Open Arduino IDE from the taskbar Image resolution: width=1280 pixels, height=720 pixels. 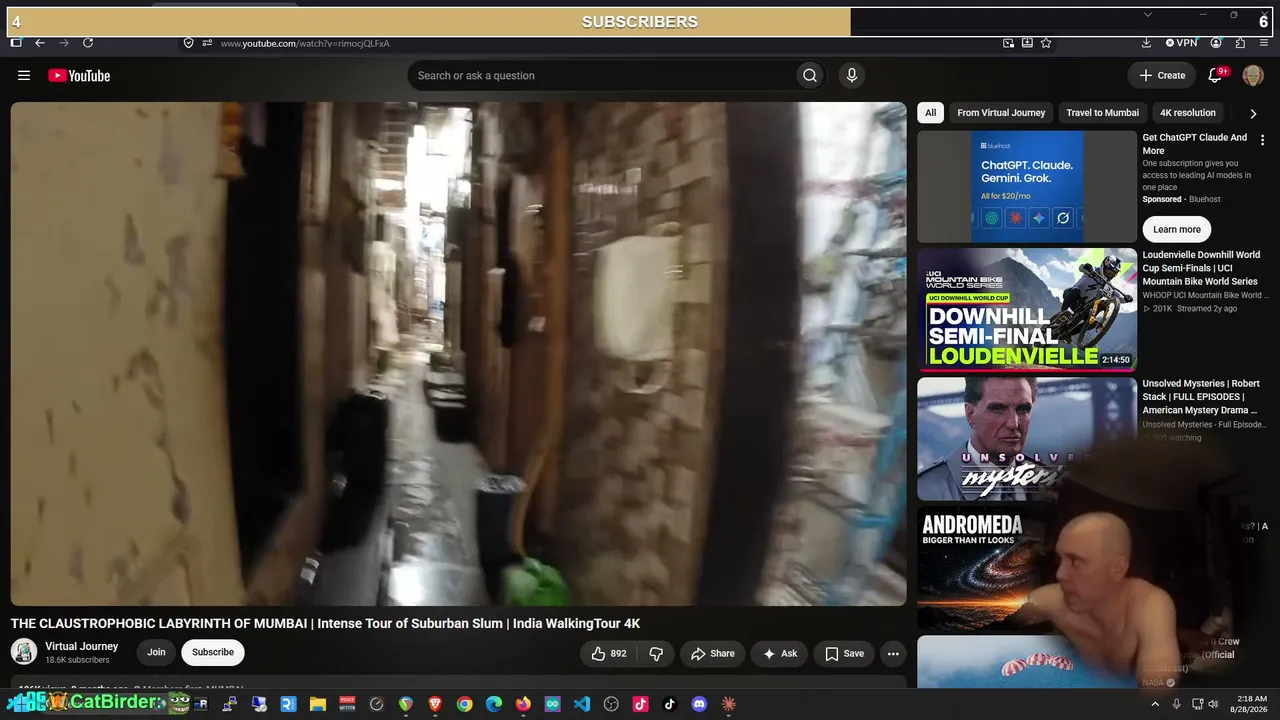coord(553,704)
